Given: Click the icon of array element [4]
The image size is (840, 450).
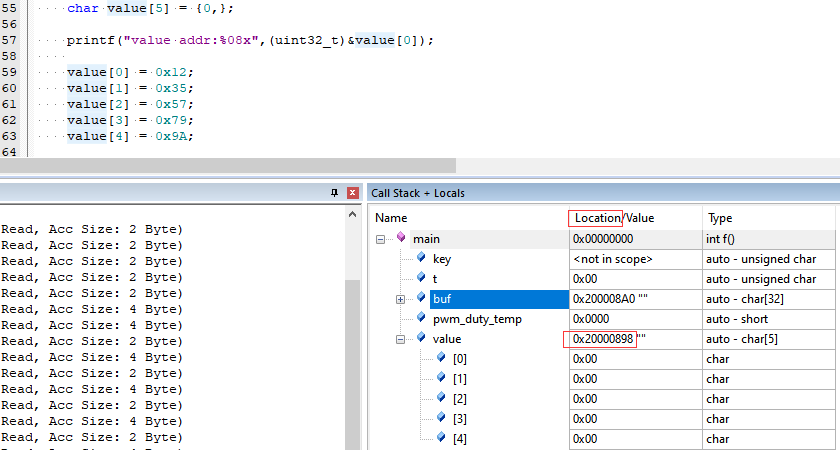Looking at the screenshot, I should click(441, 437).
